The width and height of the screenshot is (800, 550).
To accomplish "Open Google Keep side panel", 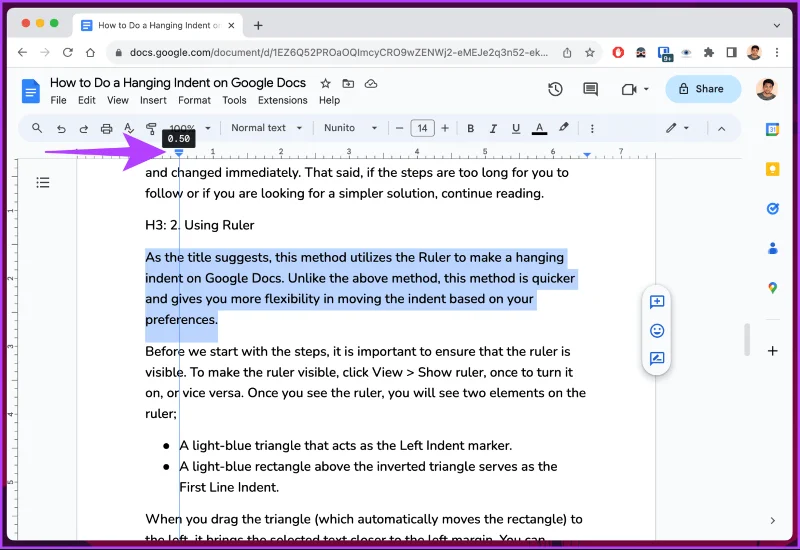I will [x=772, y=169].
